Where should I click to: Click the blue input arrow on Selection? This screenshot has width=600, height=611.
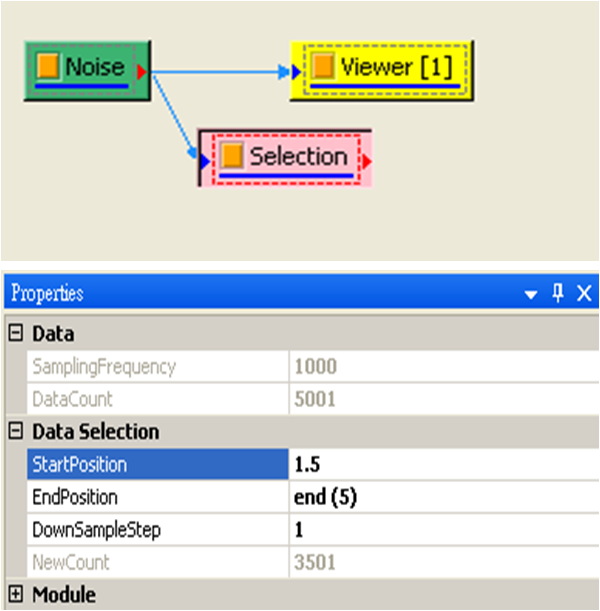coord(205,158)
